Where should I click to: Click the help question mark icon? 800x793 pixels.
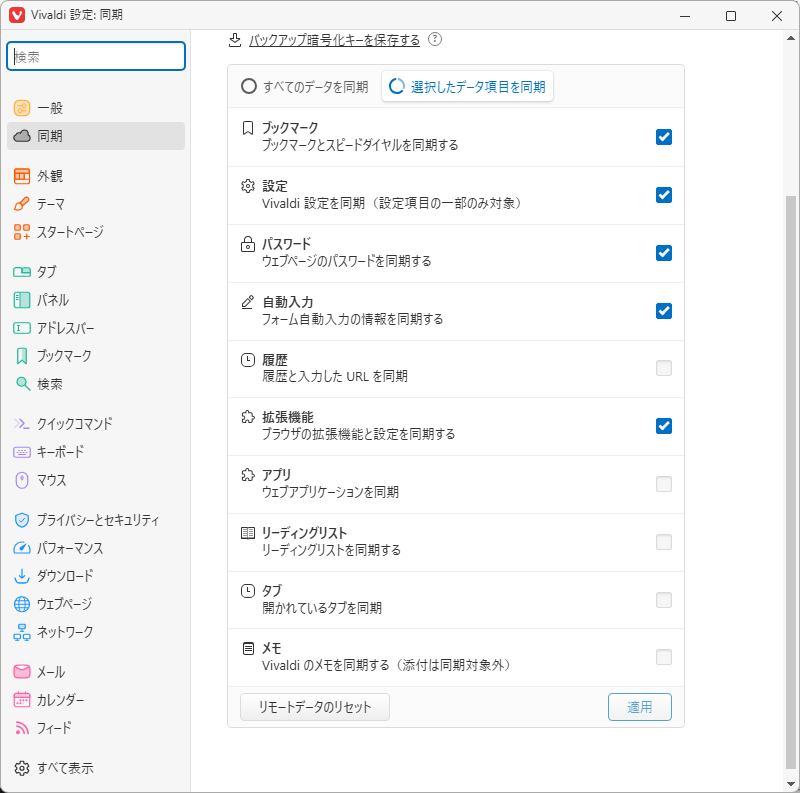point(435,39)
